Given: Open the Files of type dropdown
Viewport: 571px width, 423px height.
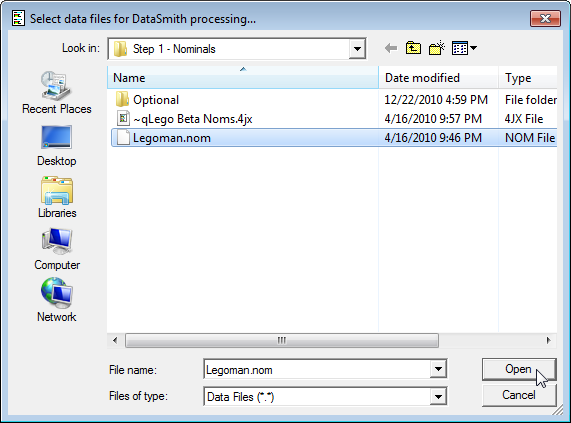Looking at the screenshot, I should coord(438,396).
